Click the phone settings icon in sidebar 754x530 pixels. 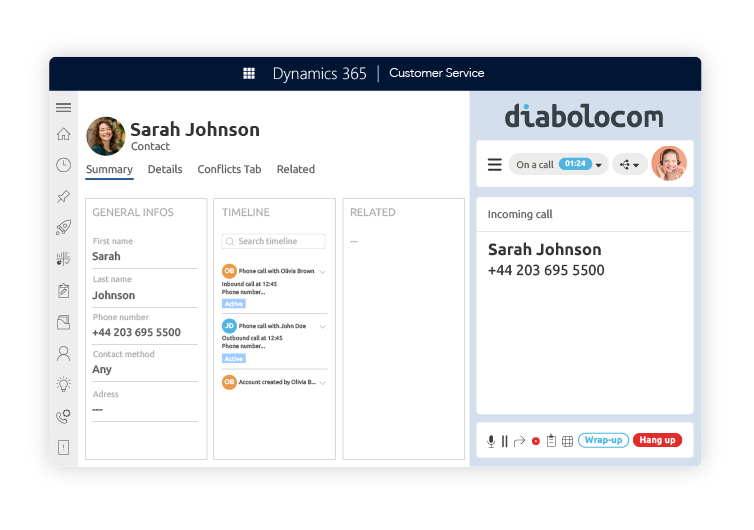64,416
